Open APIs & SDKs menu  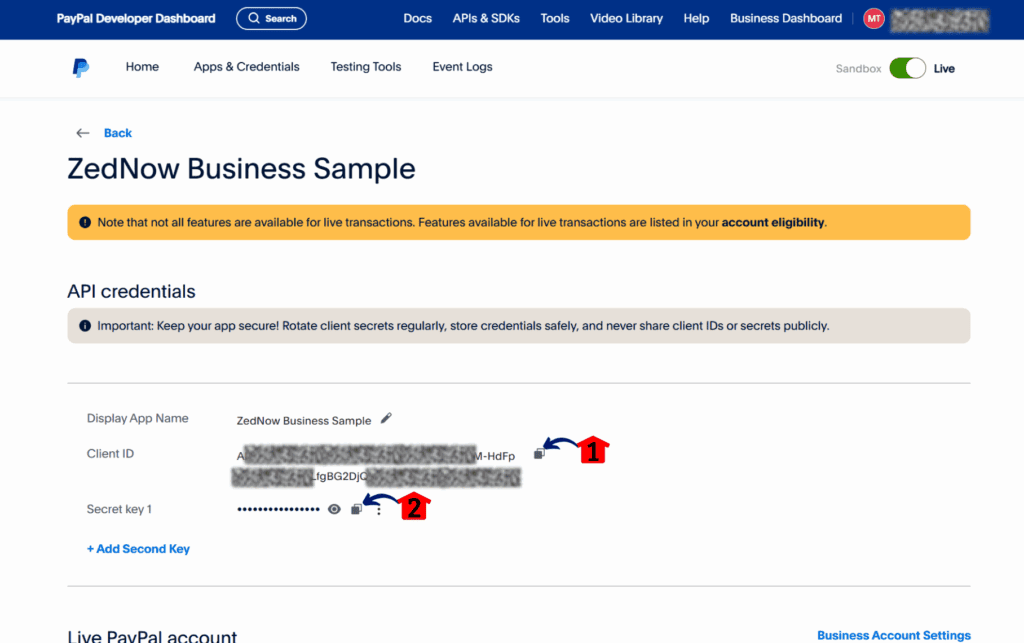(486, 18)
